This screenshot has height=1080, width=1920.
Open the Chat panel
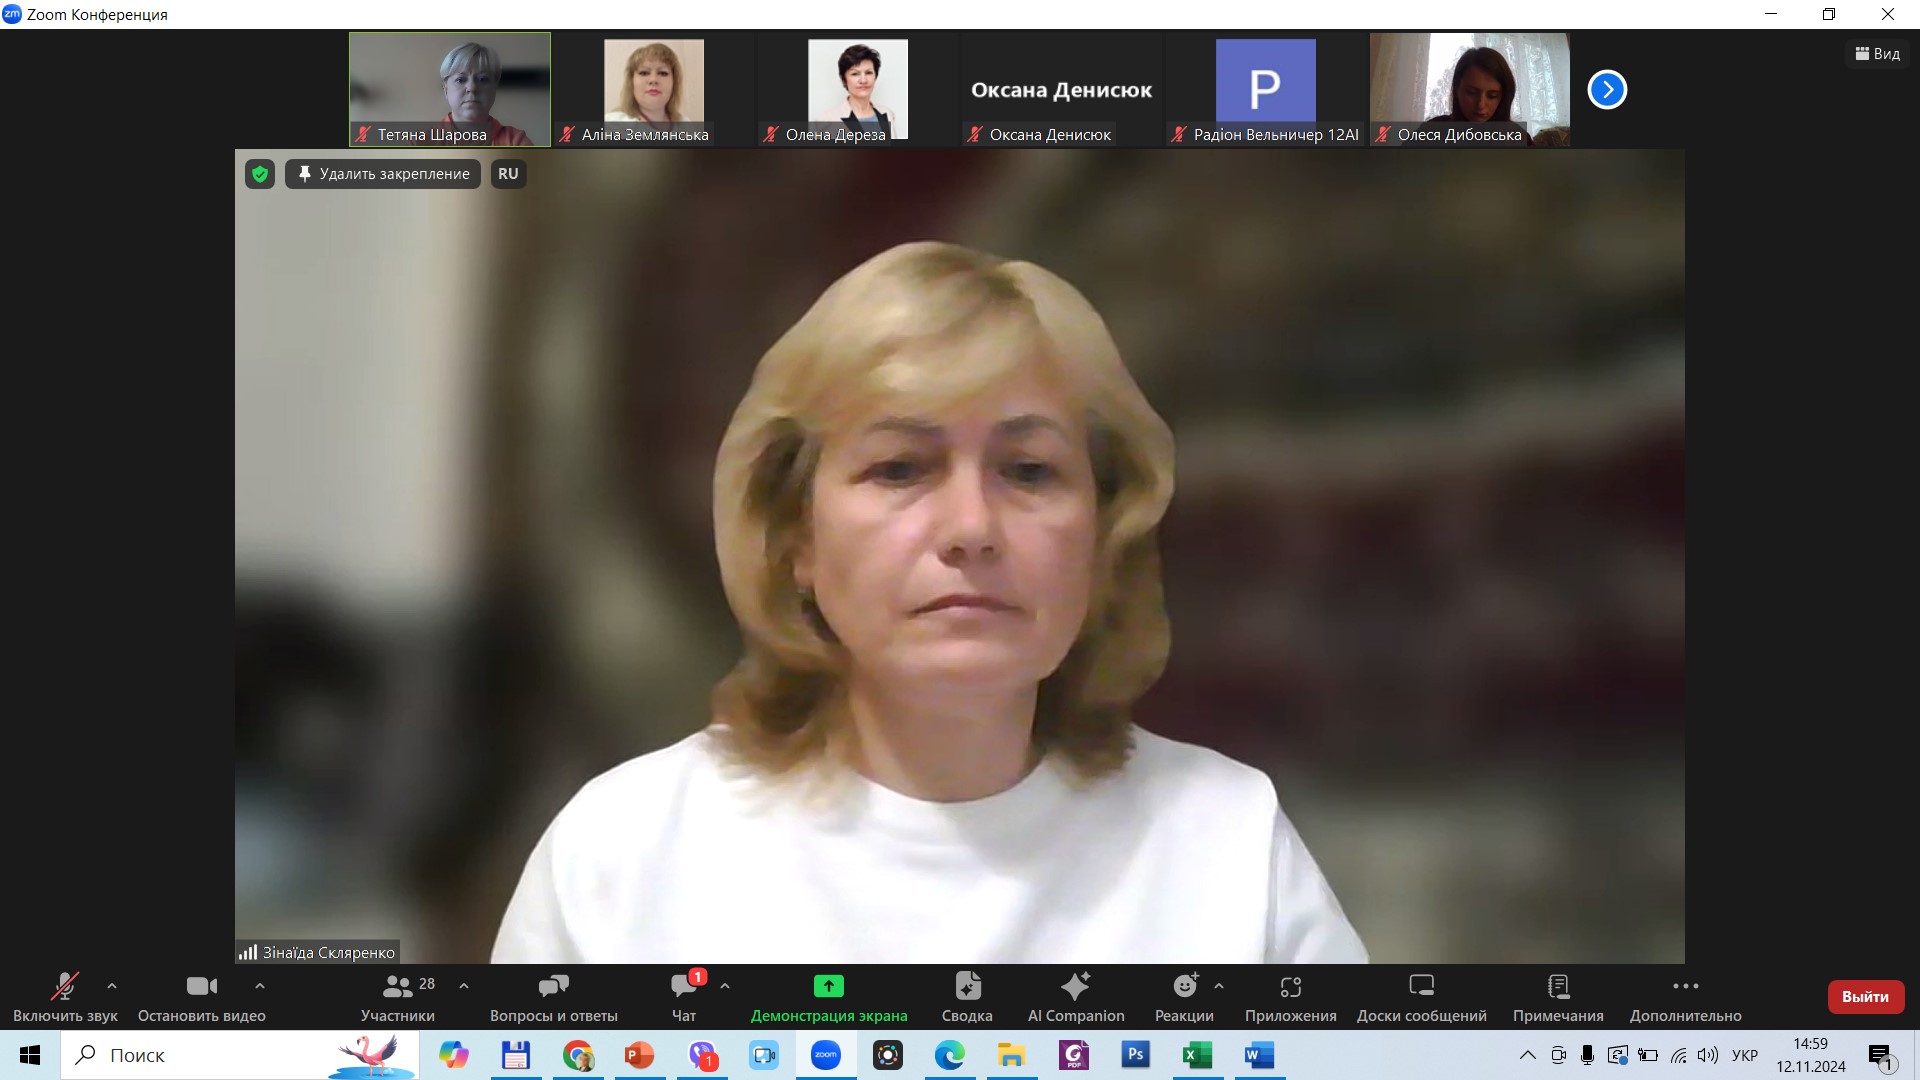click(684, 987)
